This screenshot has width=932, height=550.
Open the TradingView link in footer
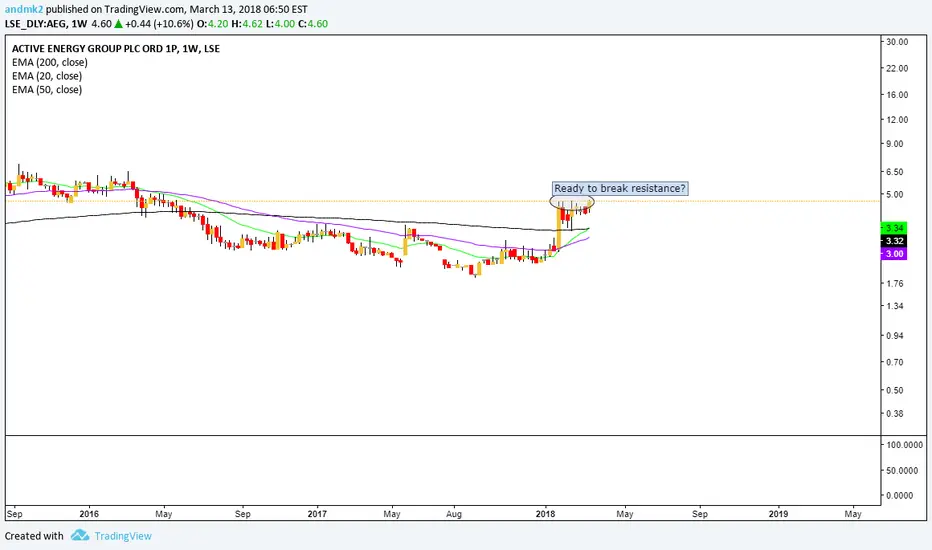pyautogui.click(x=123, y=536)
